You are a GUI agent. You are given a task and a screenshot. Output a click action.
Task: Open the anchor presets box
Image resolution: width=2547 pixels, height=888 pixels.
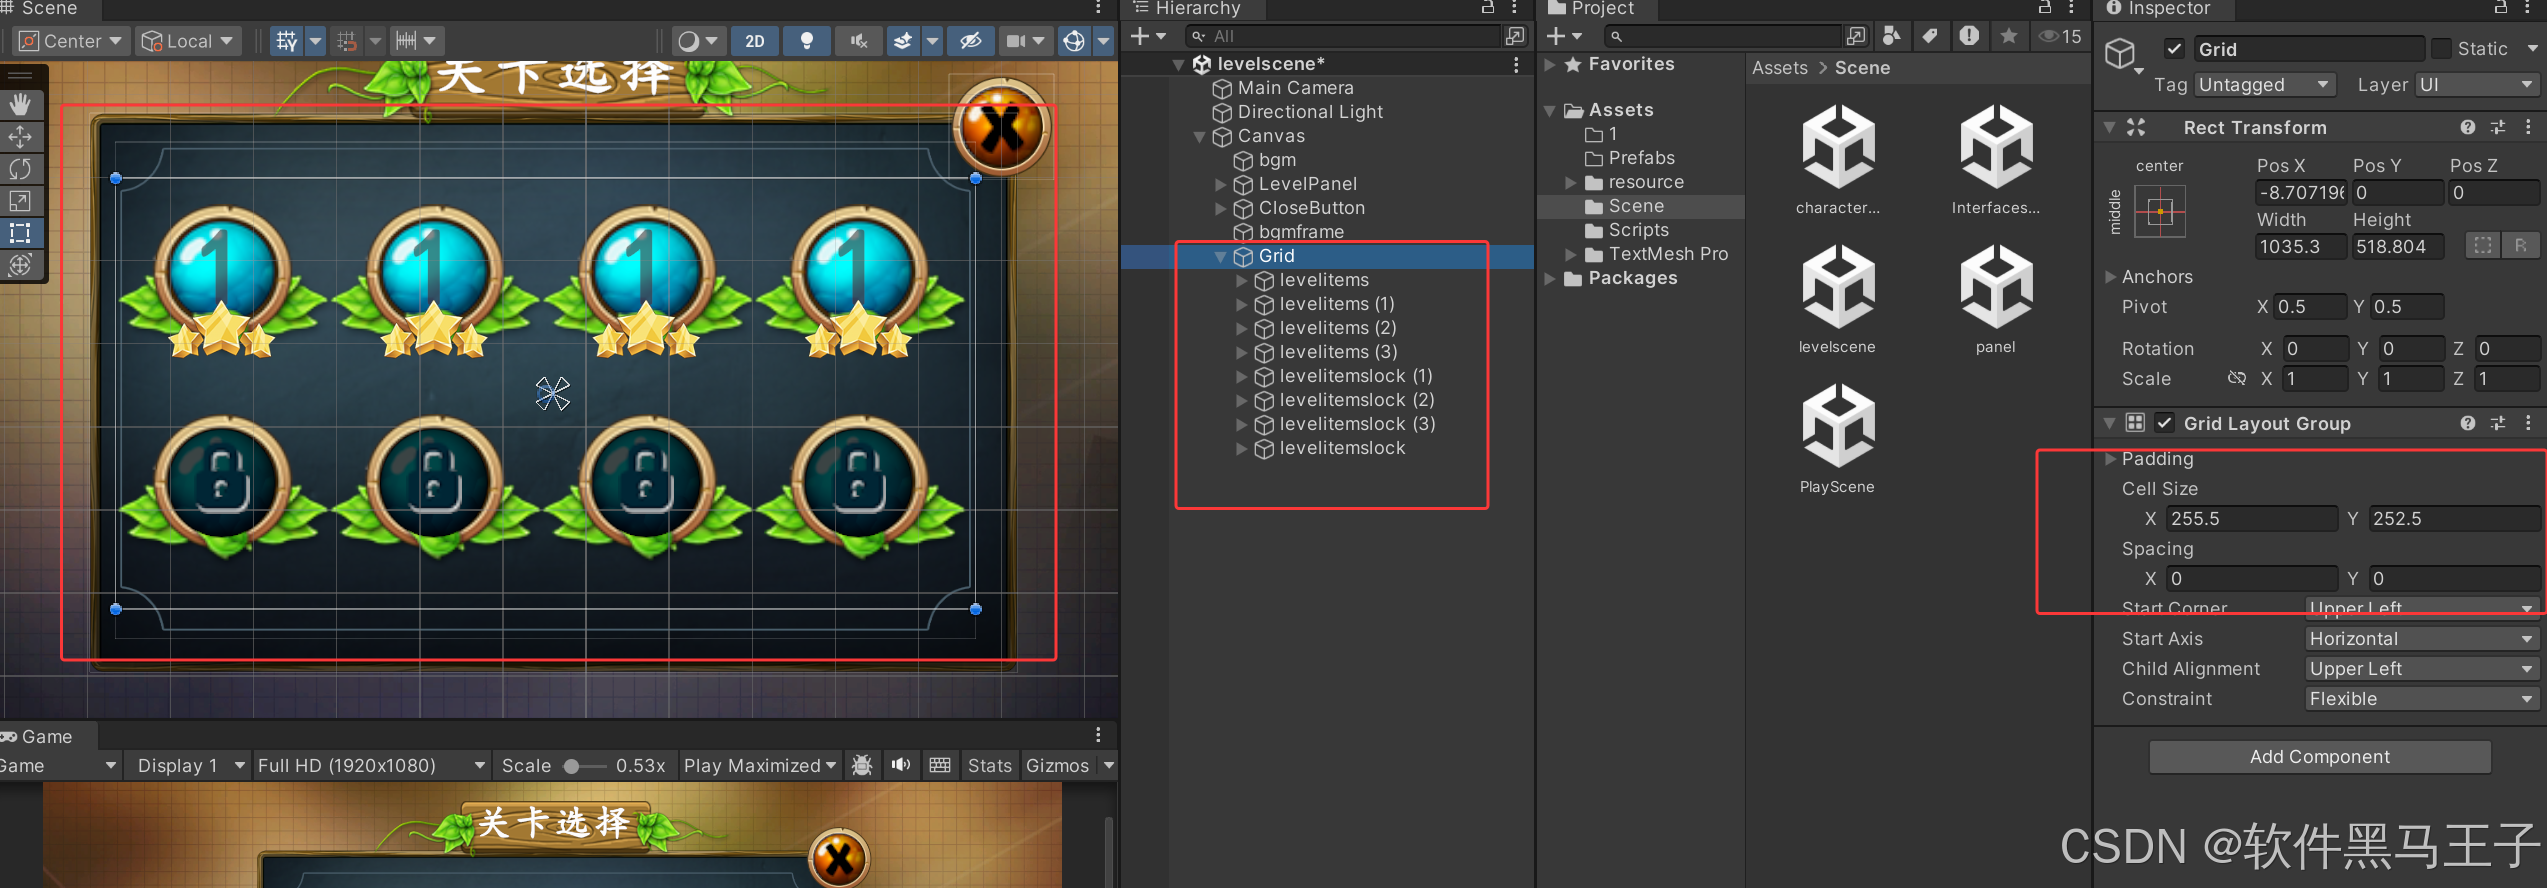click(2160, 211)
